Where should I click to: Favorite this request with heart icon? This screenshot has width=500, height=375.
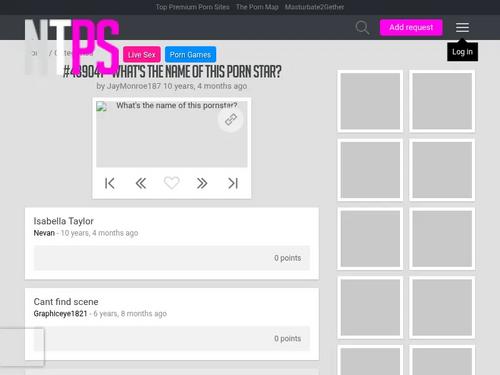(x=172, y=183)
